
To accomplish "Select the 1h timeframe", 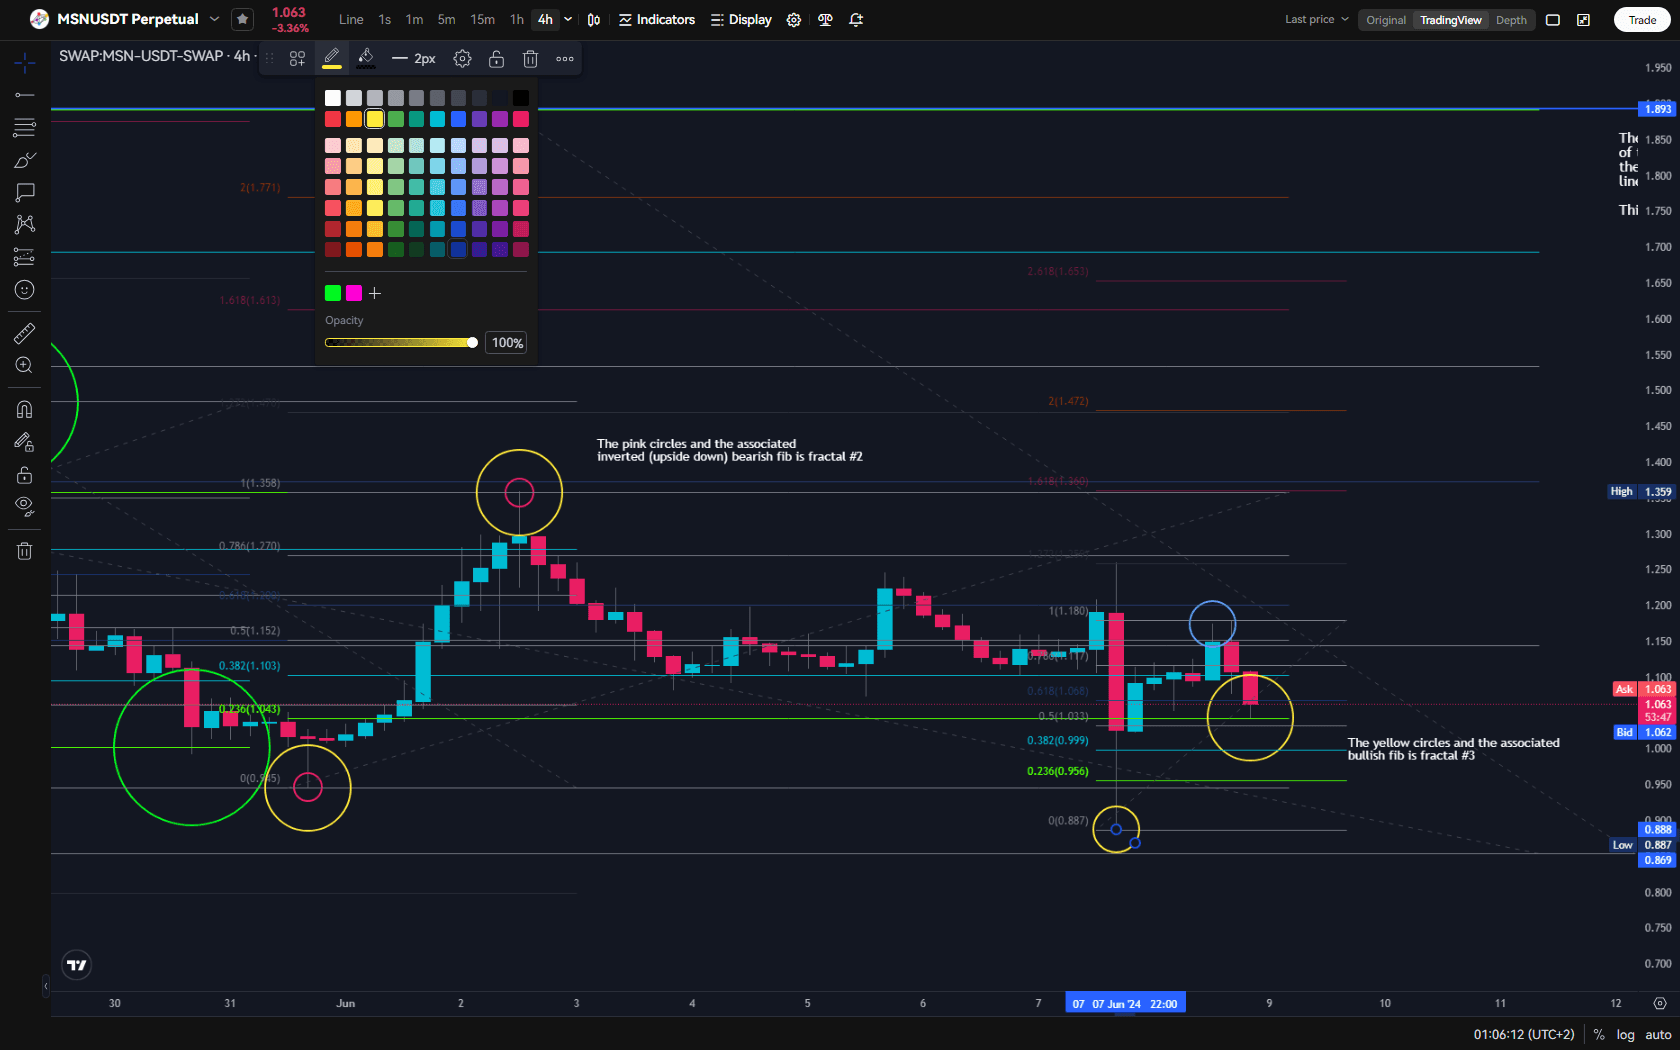I will point(516,20).
